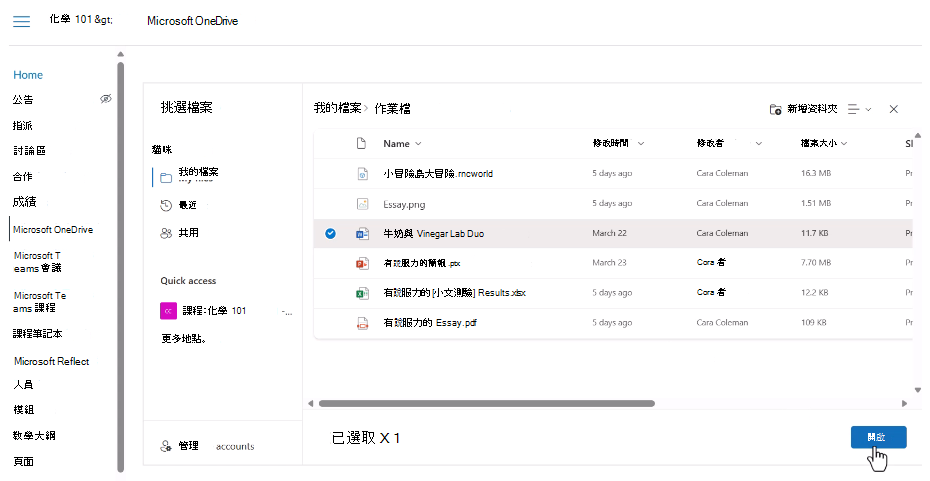
Task: Click the mcworld file icon
Action: [362, 174]
